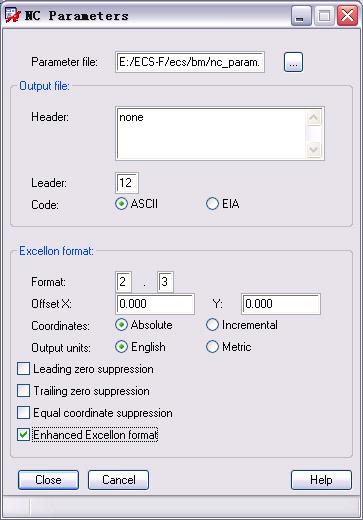Open Help for NC Parameters
Screen dimensions: 363x520
click(x=321, y=480)
